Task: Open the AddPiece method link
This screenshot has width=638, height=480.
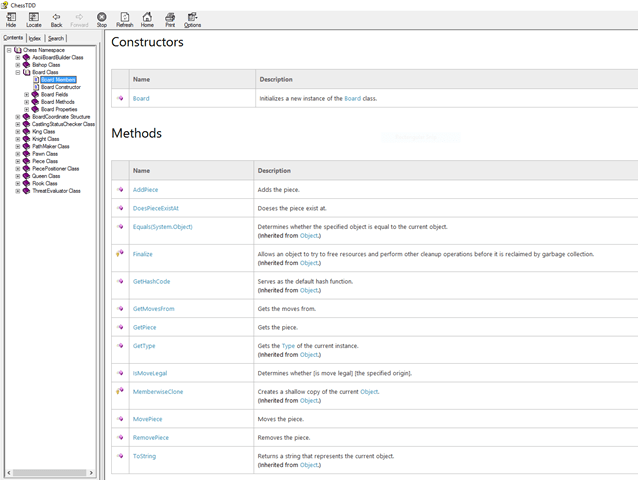Action: (145, 190)
